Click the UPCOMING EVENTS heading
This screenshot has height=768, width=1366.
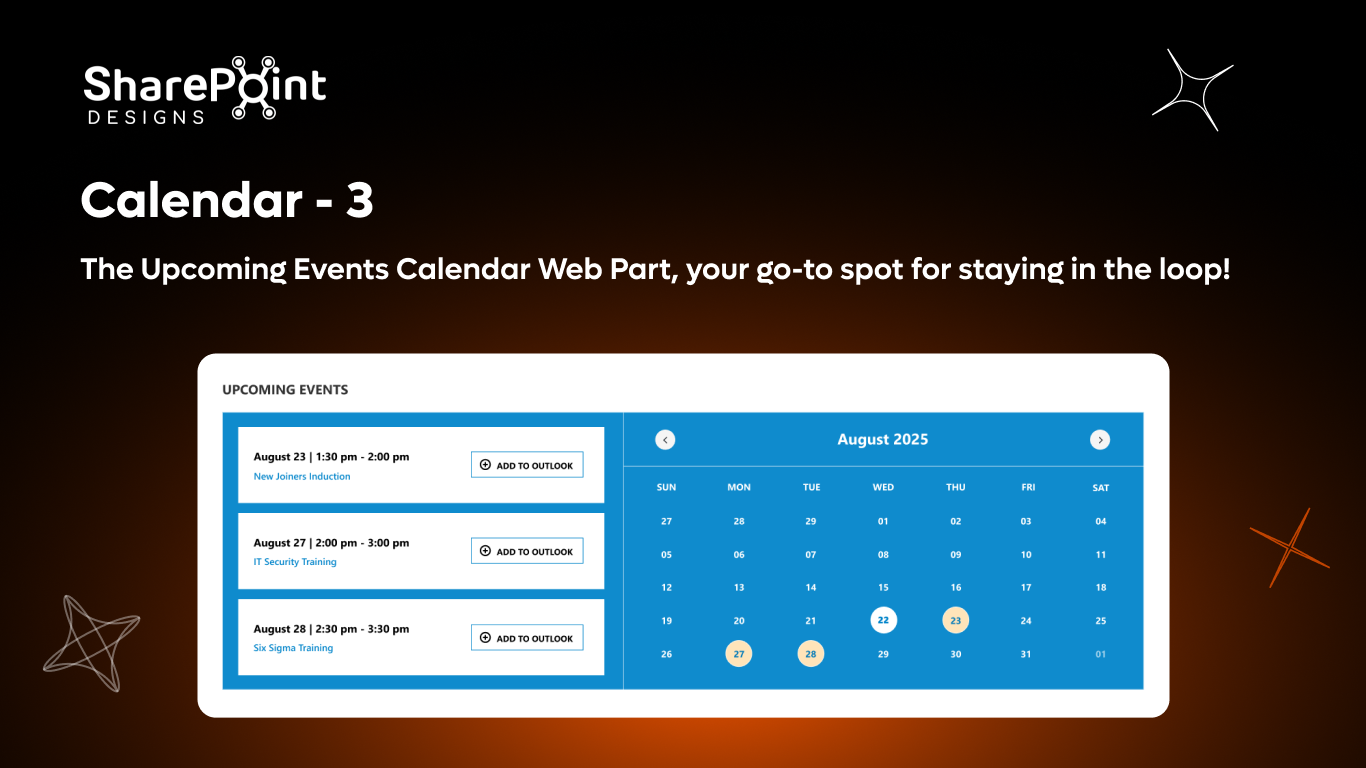(285, 389)
